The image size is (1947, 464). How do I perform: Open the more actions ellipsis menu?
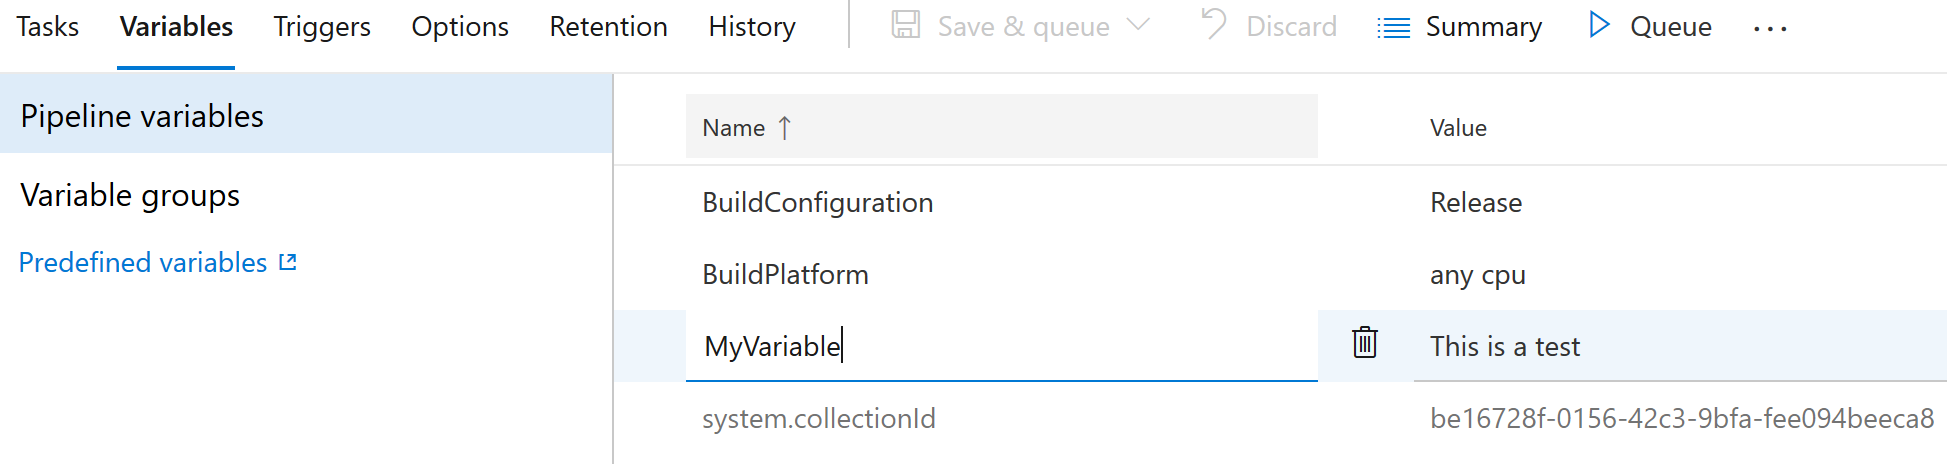pos(1770,29)
